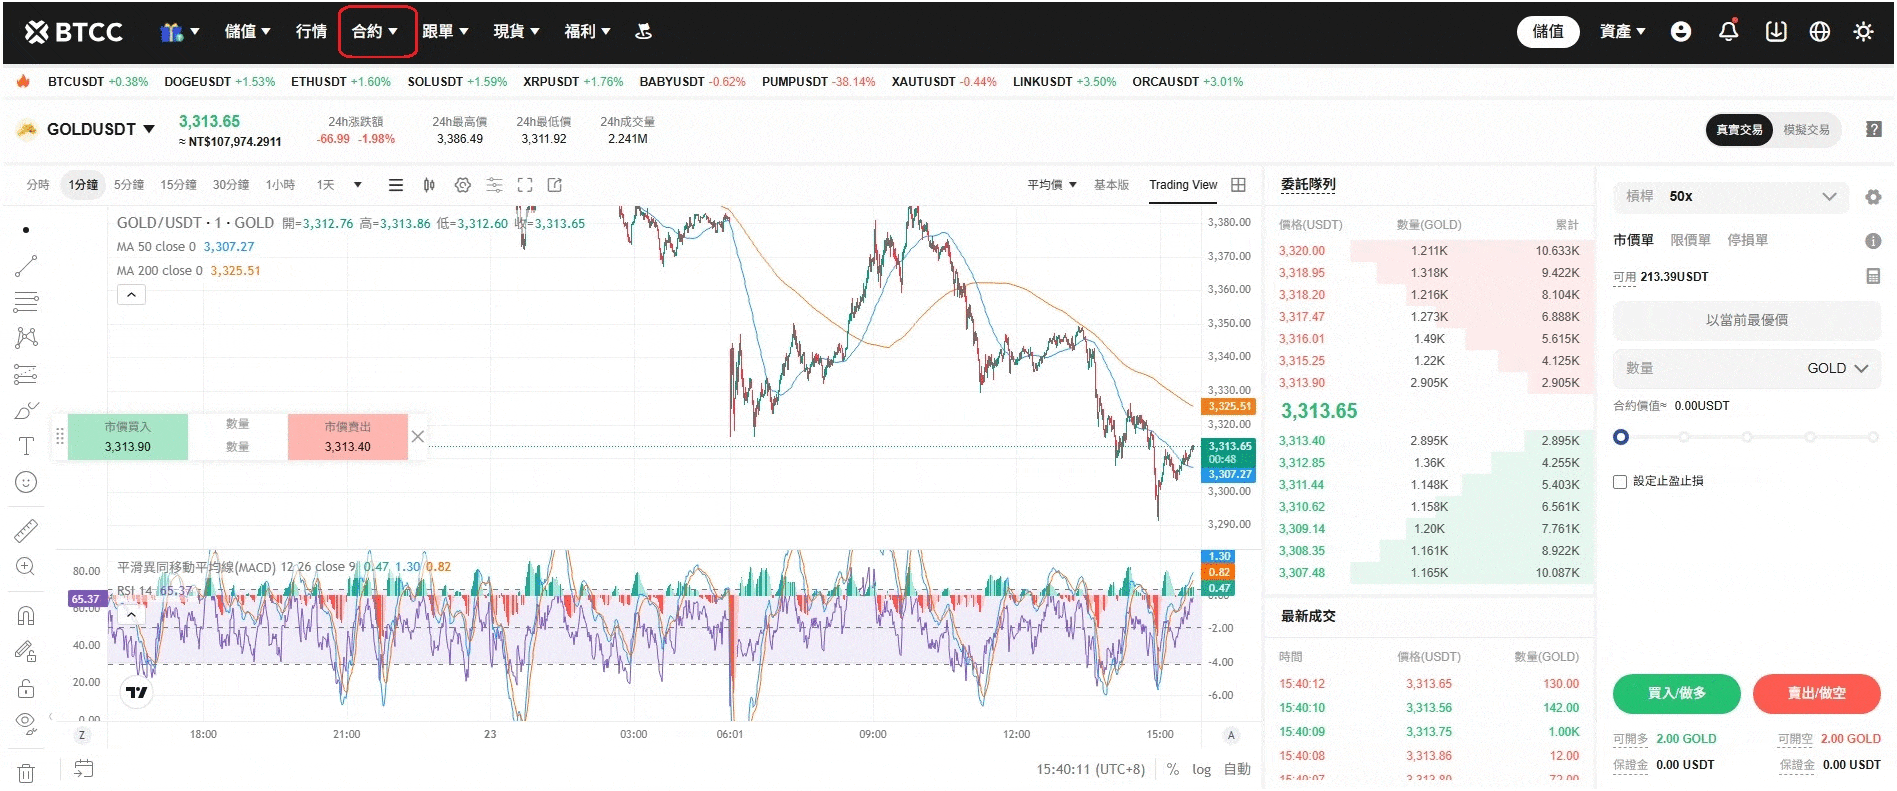Toggle light/dark theme sun icon

[1863, 32]
